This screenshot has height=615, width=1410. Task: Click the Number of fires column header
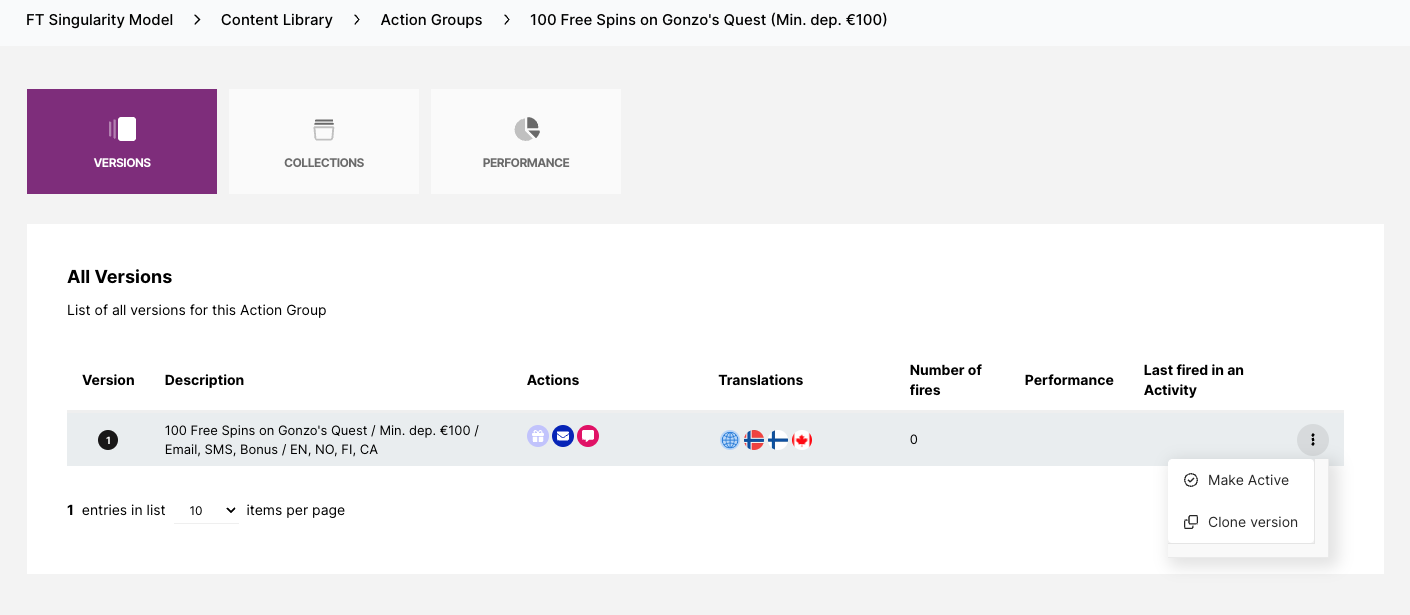[x=945, y=380]
